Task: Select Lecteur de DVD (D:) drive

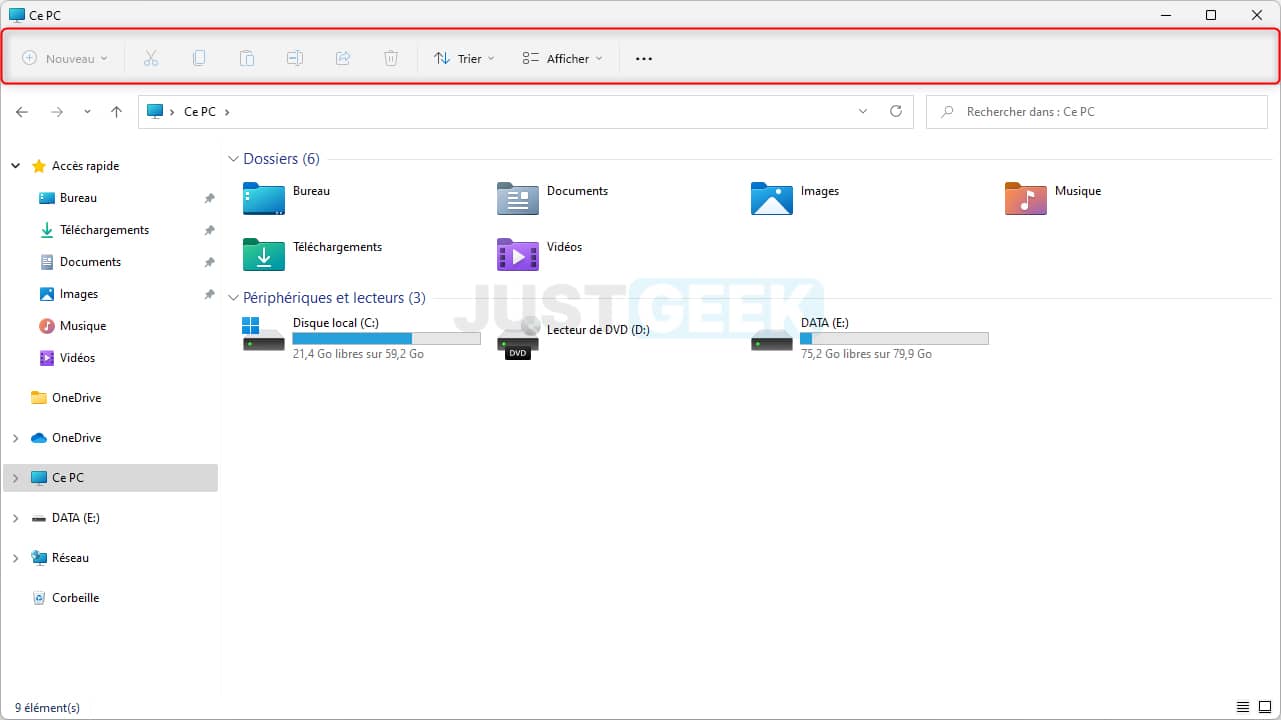Action: pyautogui.click(x=574, y=338)
